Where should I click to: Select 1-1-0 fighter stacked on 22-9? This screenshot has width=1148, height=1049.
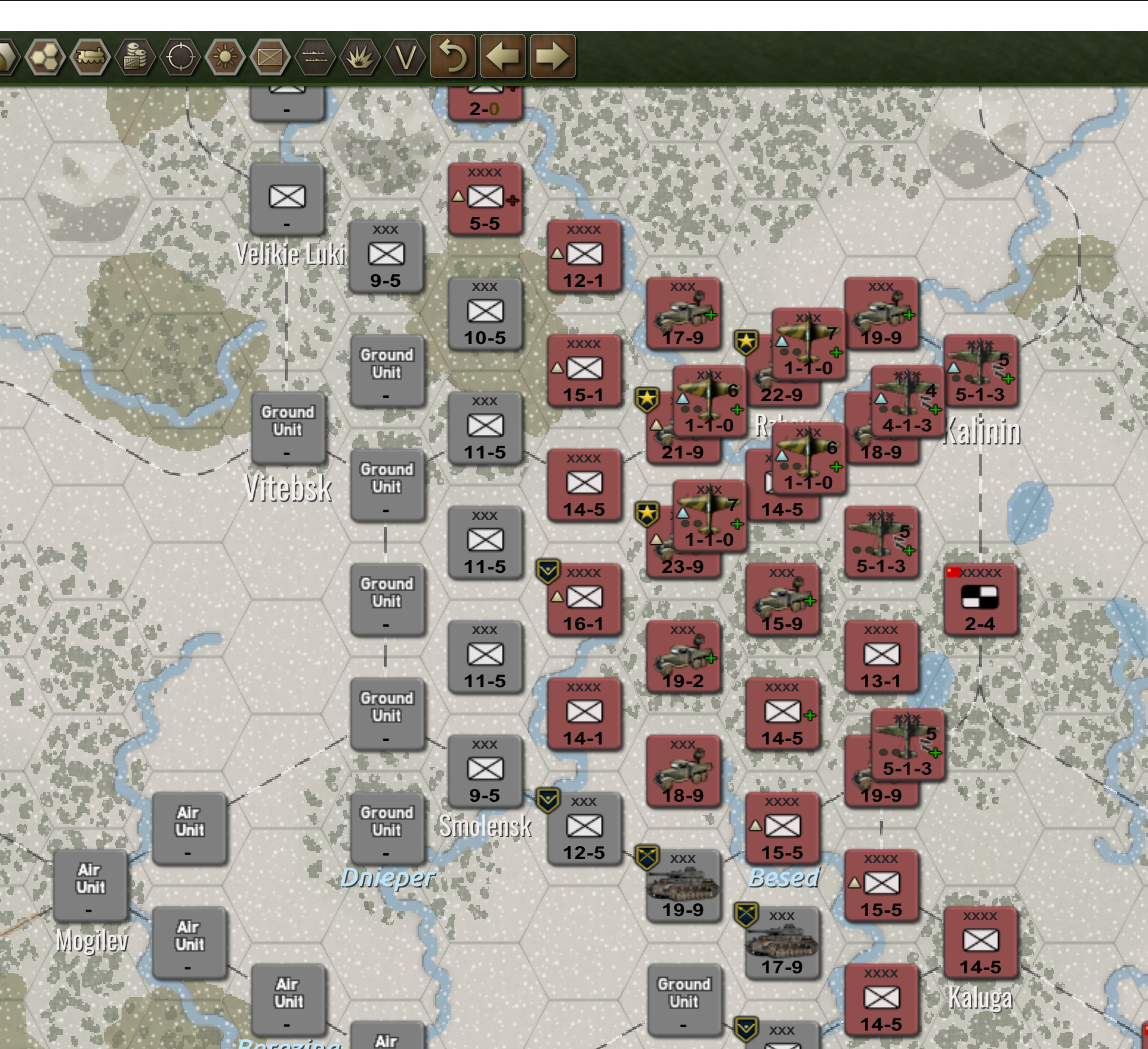(808, 344)
